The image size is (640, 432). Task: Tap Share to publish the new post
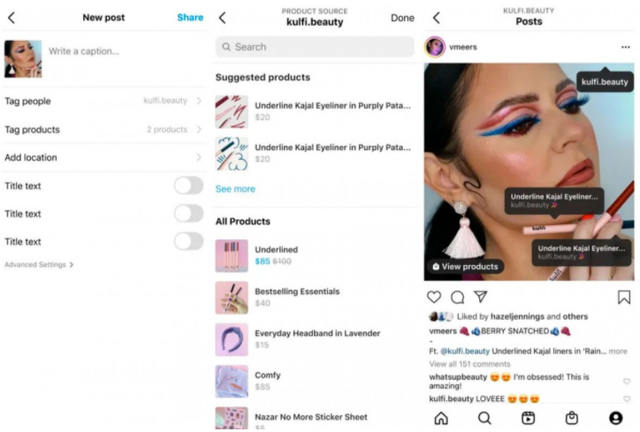click(190, 18)
